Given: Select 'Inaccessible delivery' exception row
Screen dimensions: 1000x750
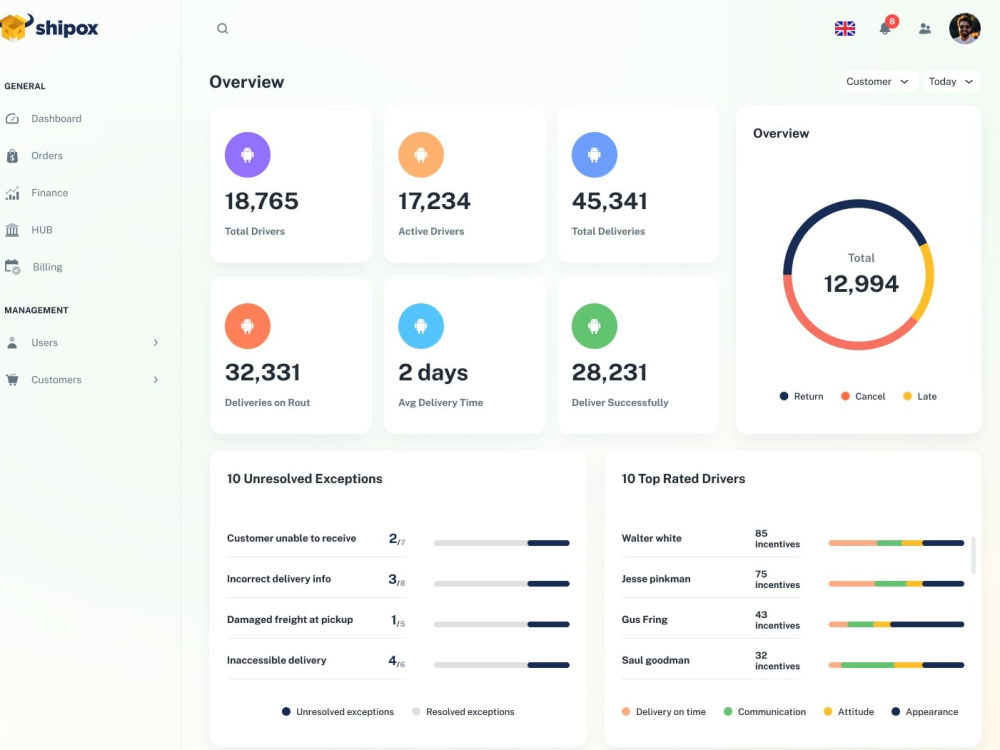Looking at the screenshot, I should (x=277, y=660).
